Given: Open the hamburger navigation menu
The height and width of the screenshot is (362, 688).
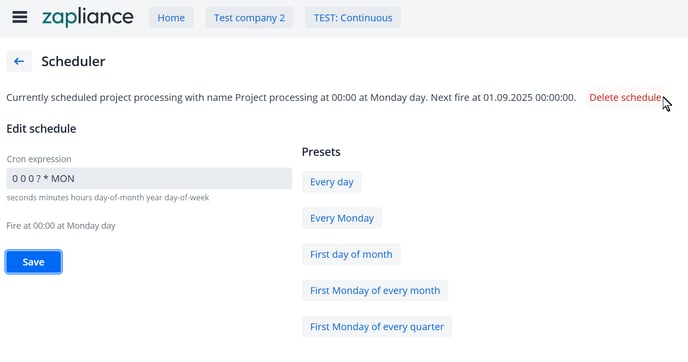Looking at the screenshot, I should tap(20, 17).
